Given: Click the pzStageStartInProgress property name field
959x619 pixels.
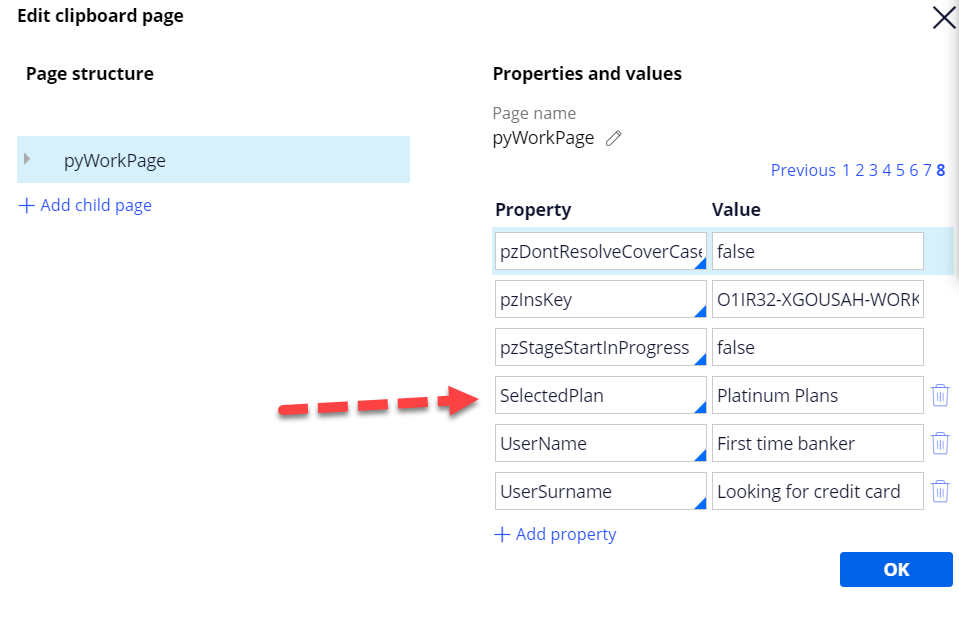Looking at the screenshot, I should pos(601,347).
